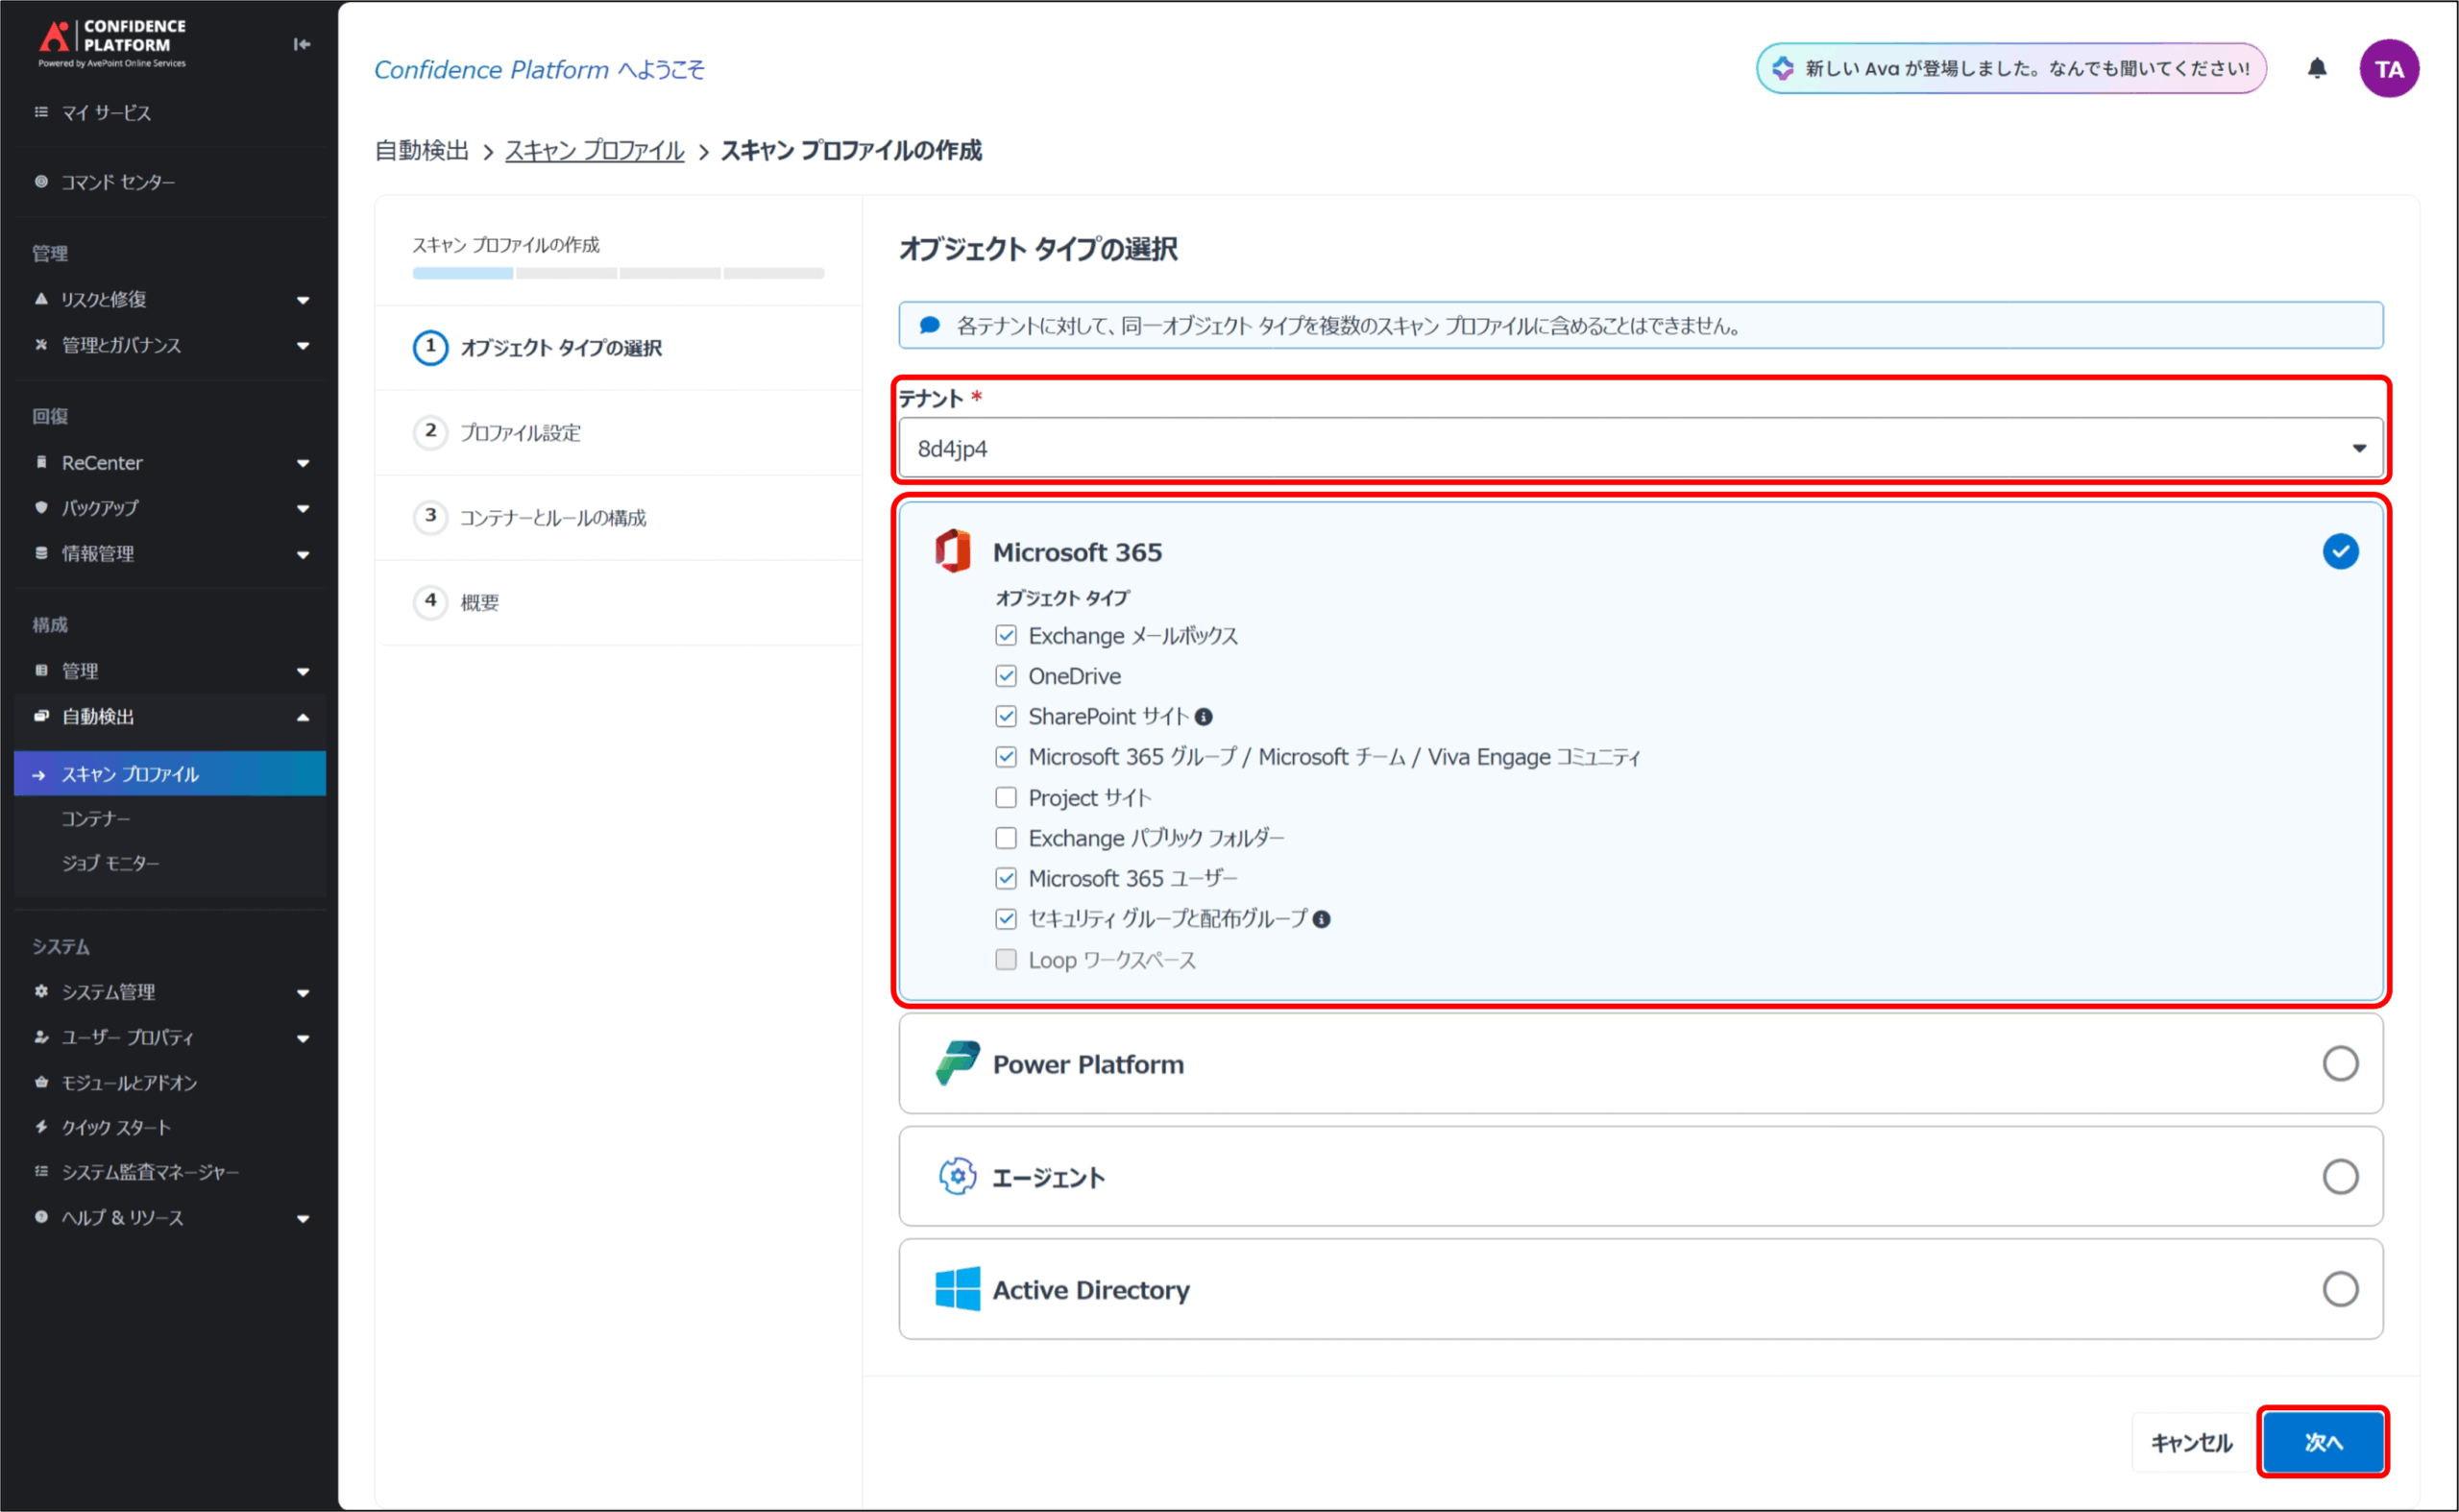Collapse the sidebar with the arrow icon
This screenshot has height=1512, width=2459.
301,44
